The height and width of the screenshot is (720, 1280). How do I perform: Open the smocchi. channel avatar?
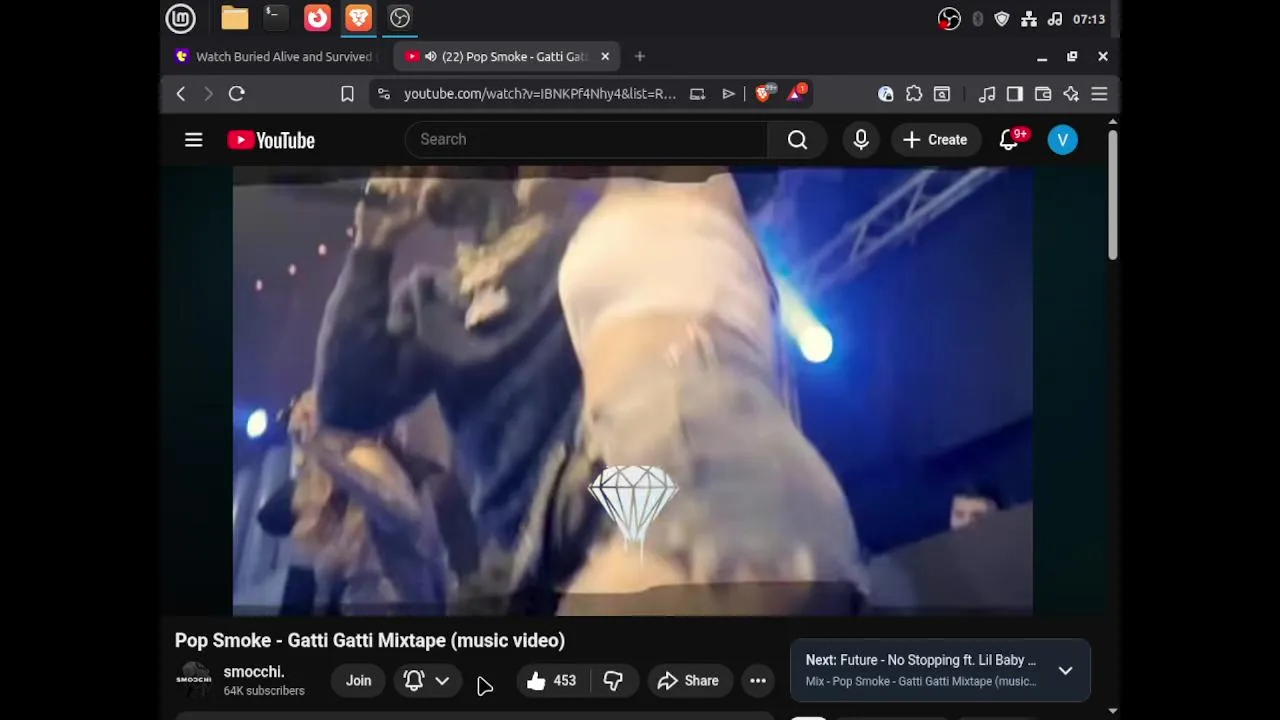[x=194, y=680]
